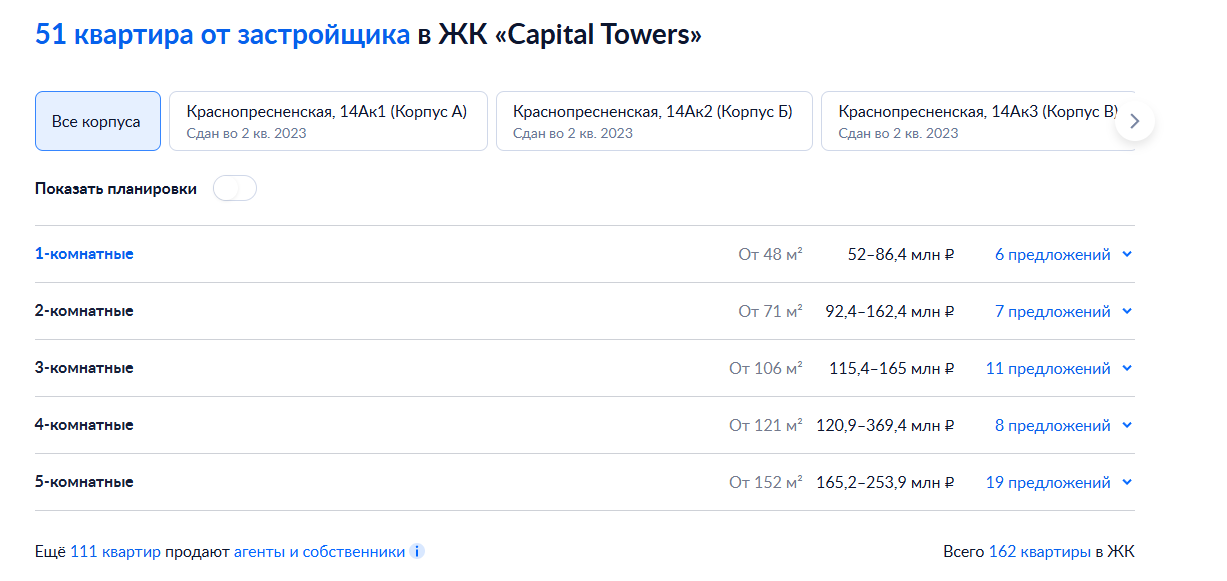Click 11 предложений link
Viewport: 1227px width, 581px height.
tap(1047, 368)
